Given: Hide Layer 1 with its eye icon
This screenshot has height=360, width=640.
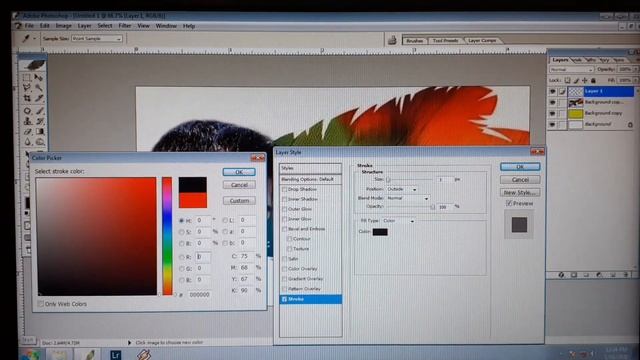Looking at the screenshot, I should point(552,91).
